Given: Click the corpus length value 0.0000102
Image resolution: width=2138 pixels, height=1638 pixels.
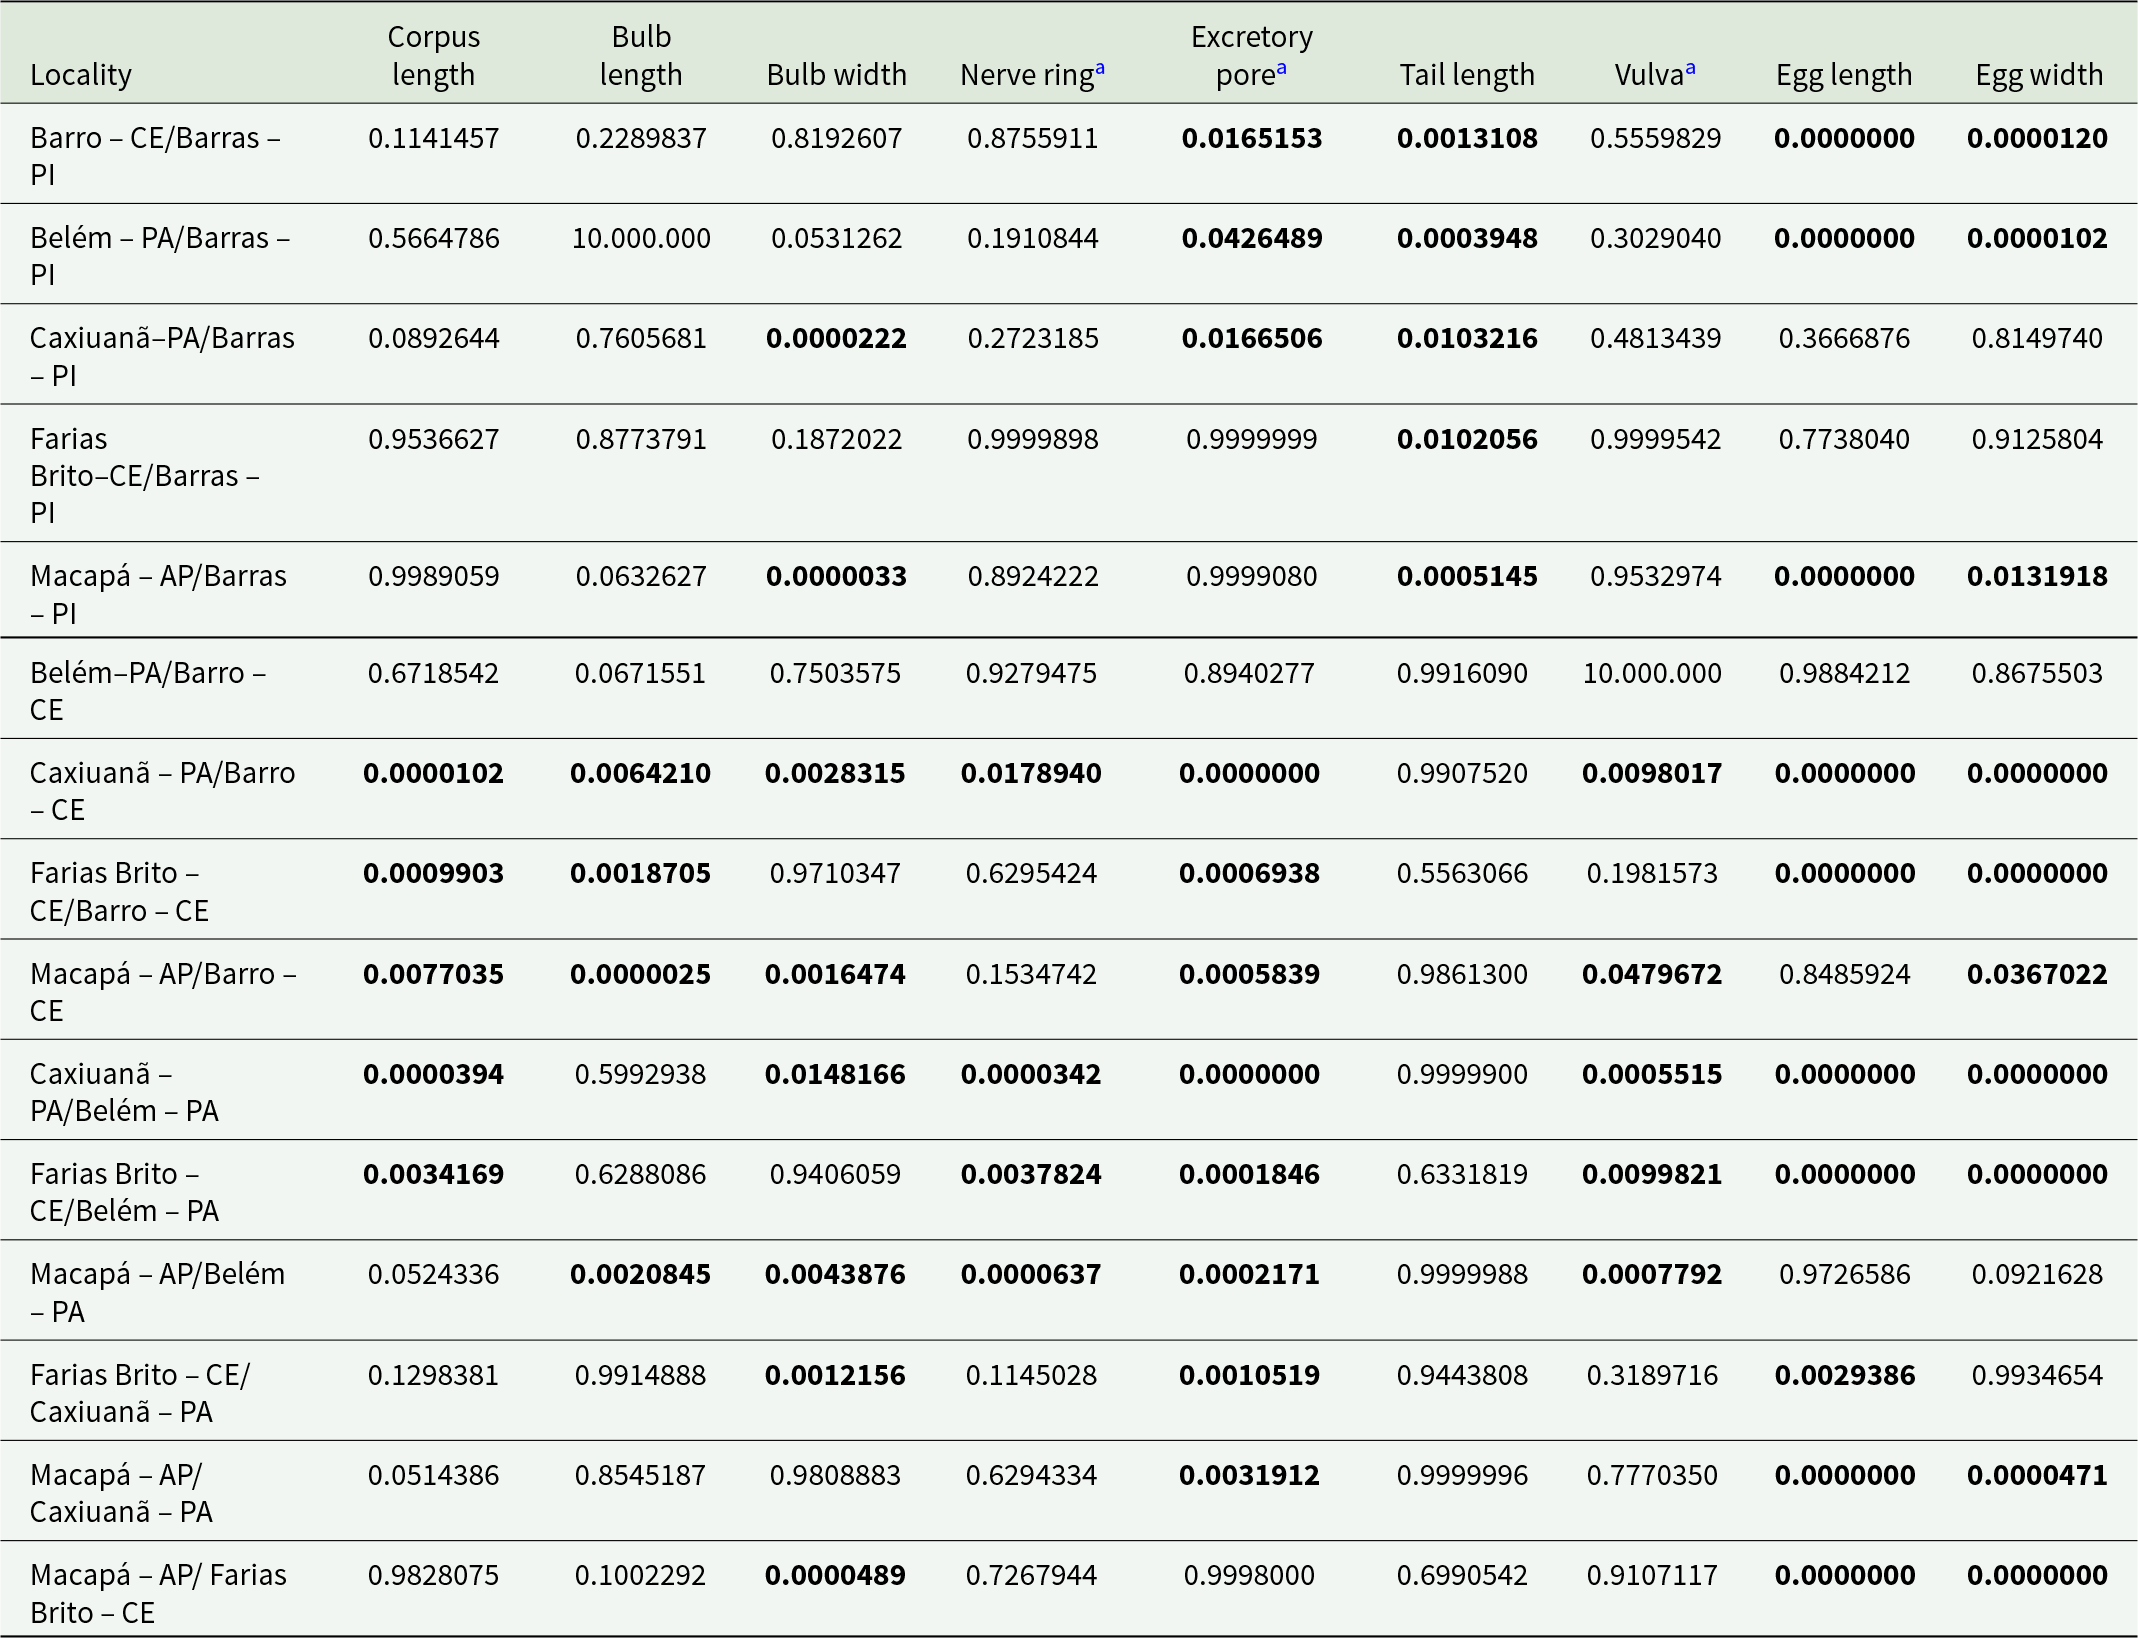Looking at the screenshot, I should point(433,773).
